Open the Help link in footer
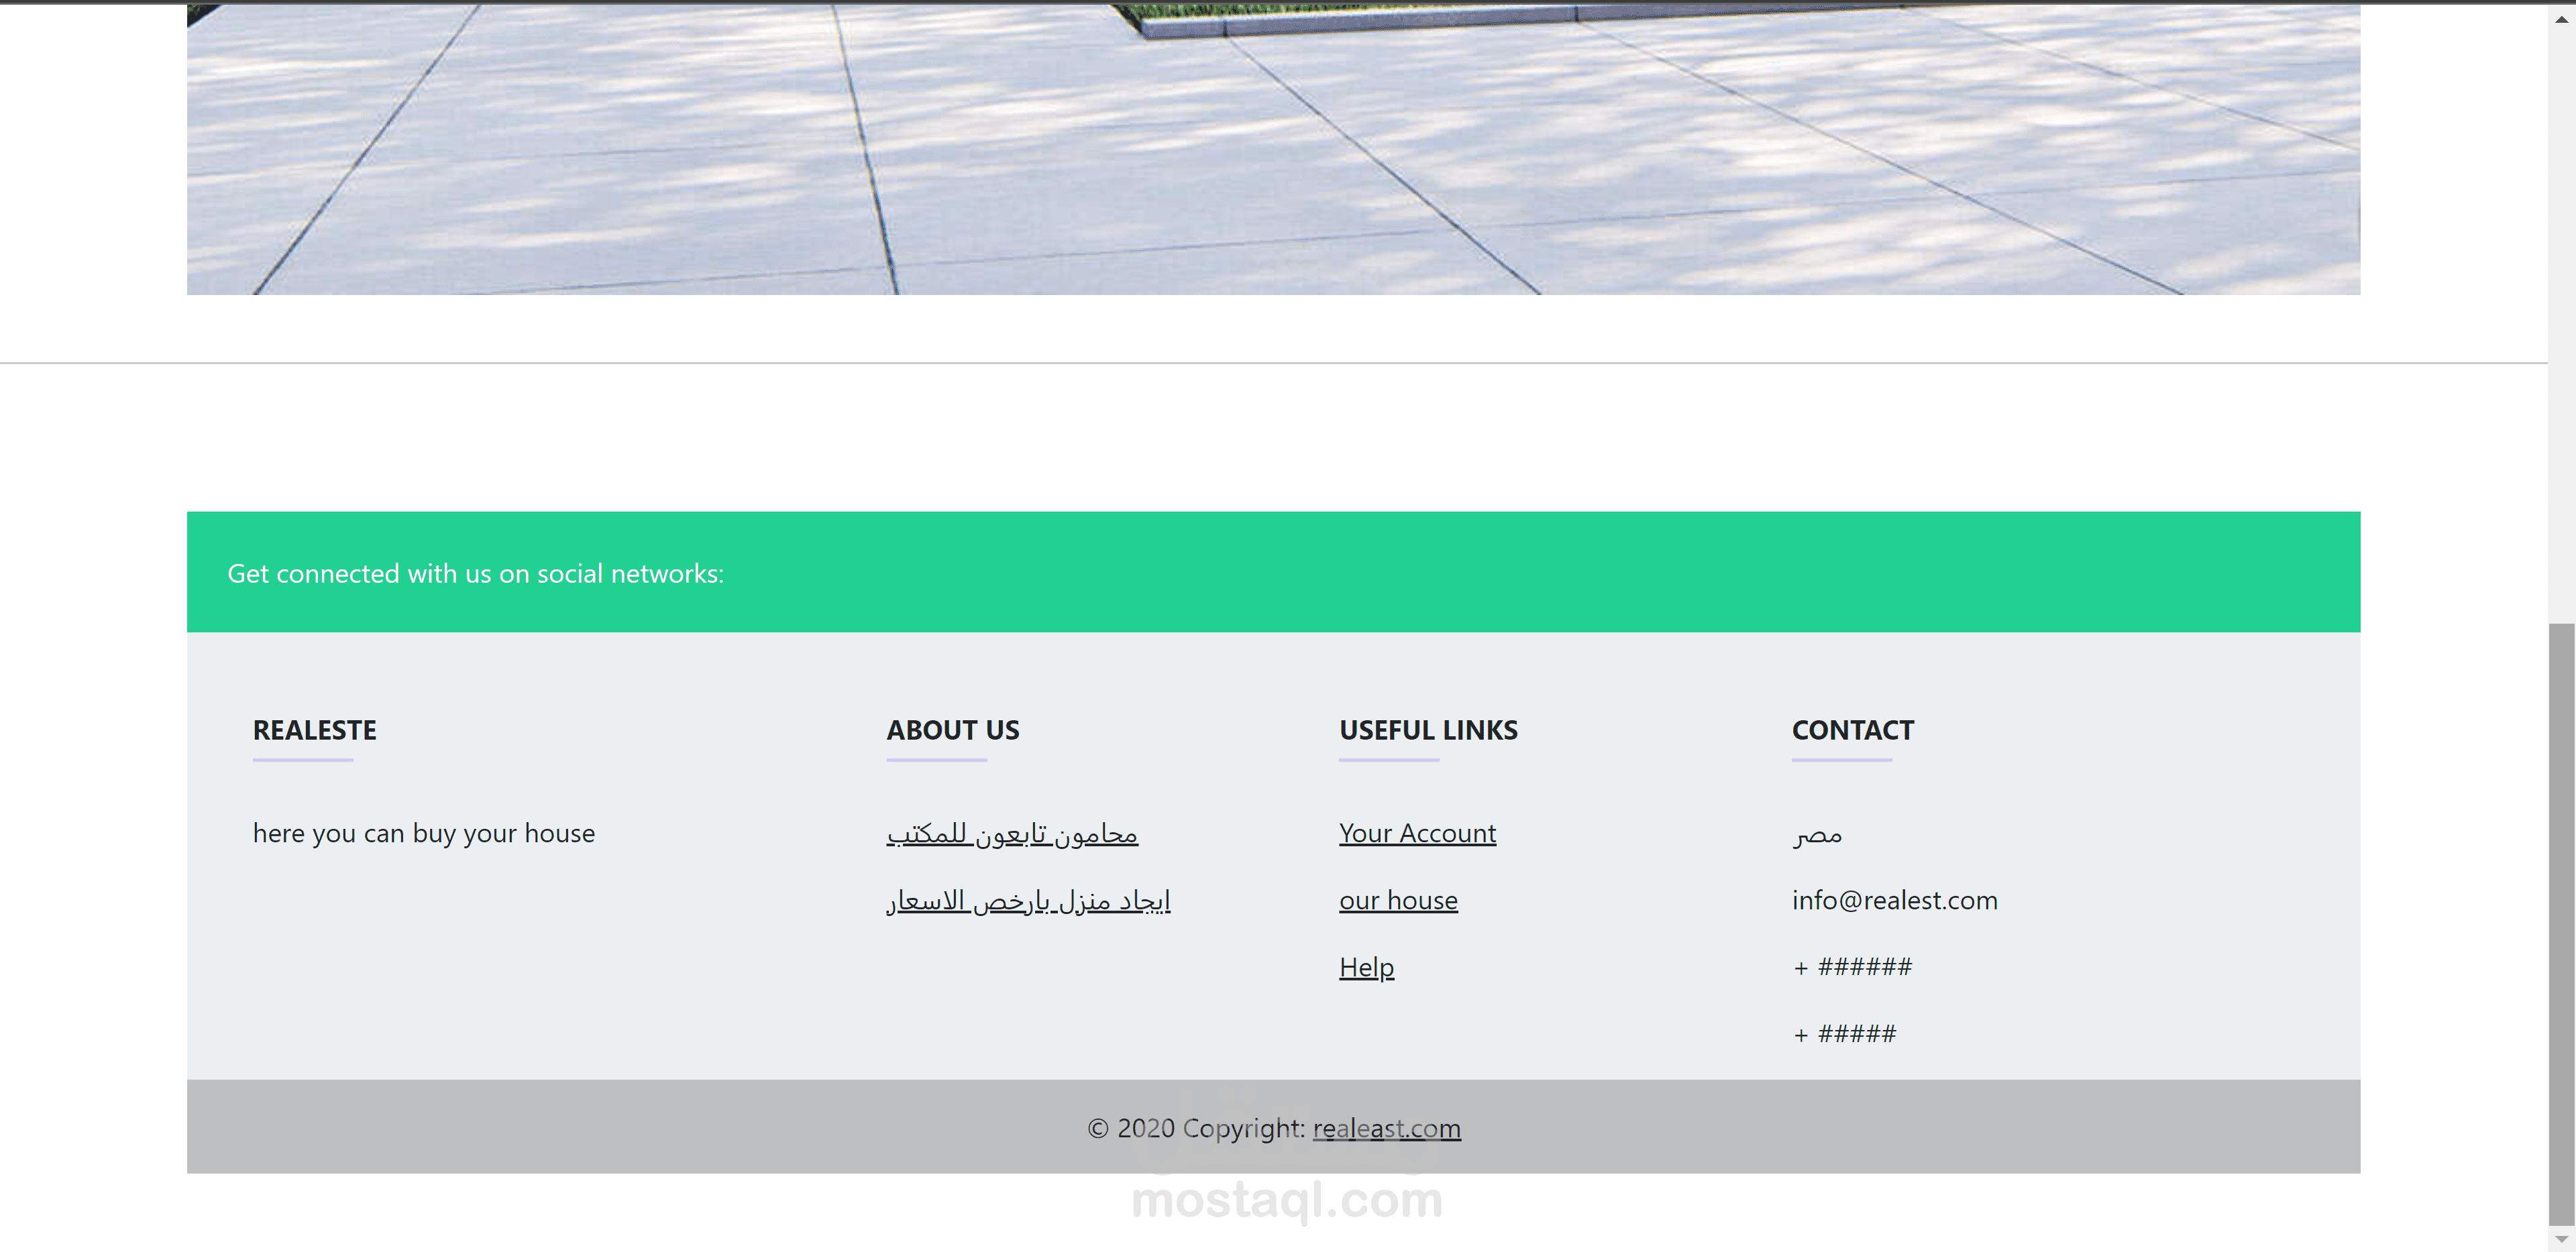 pos(1366,967)
